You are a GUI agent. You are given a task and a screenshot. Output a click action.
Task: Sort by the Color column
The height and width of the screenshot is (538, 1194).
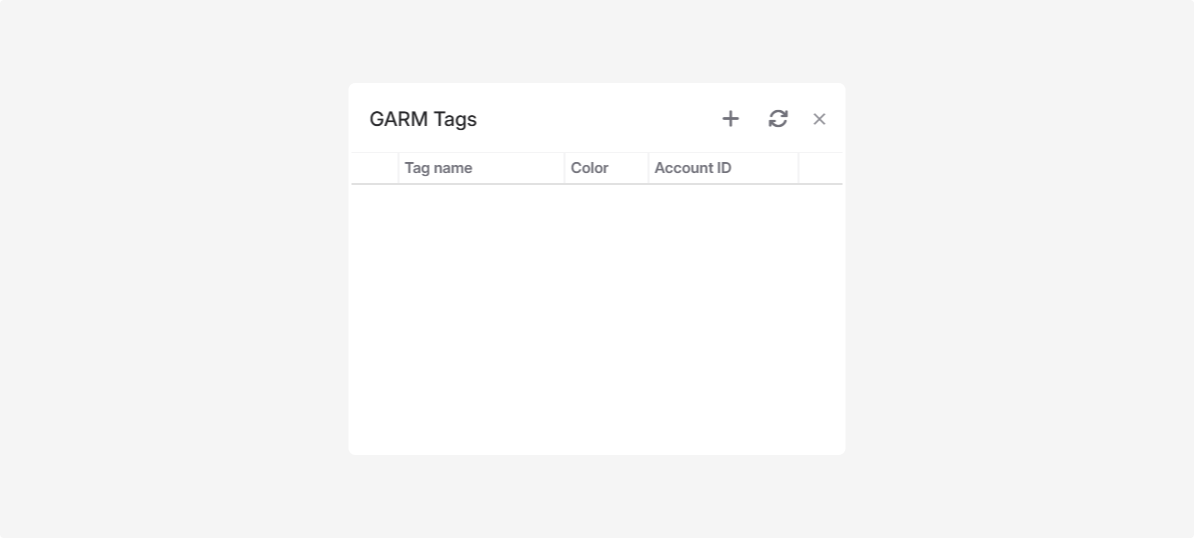[x=590, y=168]
